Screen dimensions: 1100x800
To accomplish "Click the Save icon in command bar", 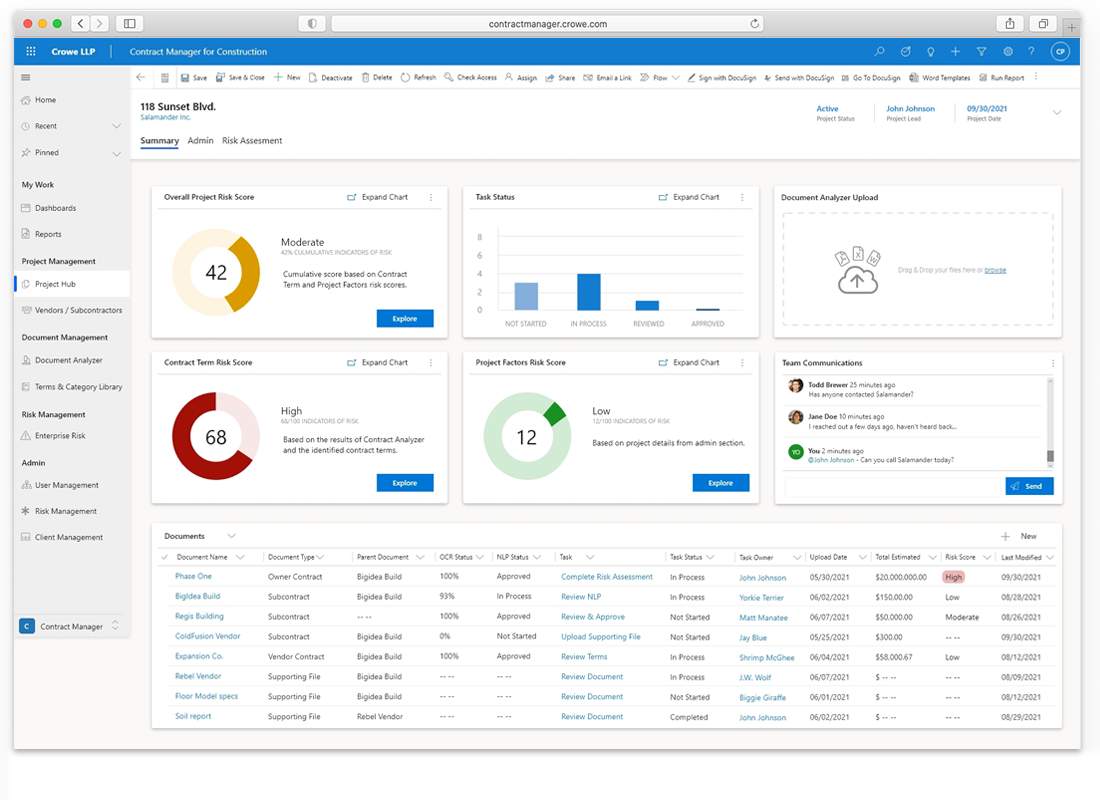I will tap(185, 77).
